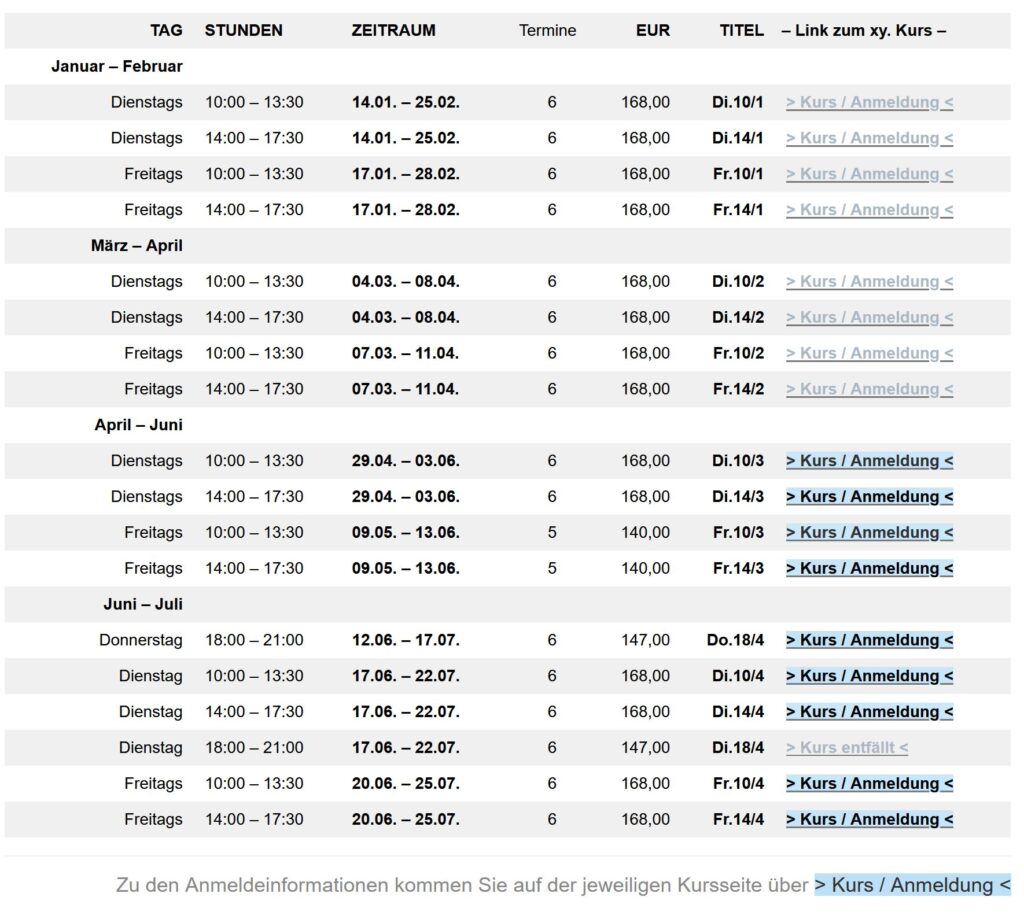The height and width of the screenshot is (919, 1024).
Task: Follow the registration link for Di.14/2
Action: (x=869, y=318)
